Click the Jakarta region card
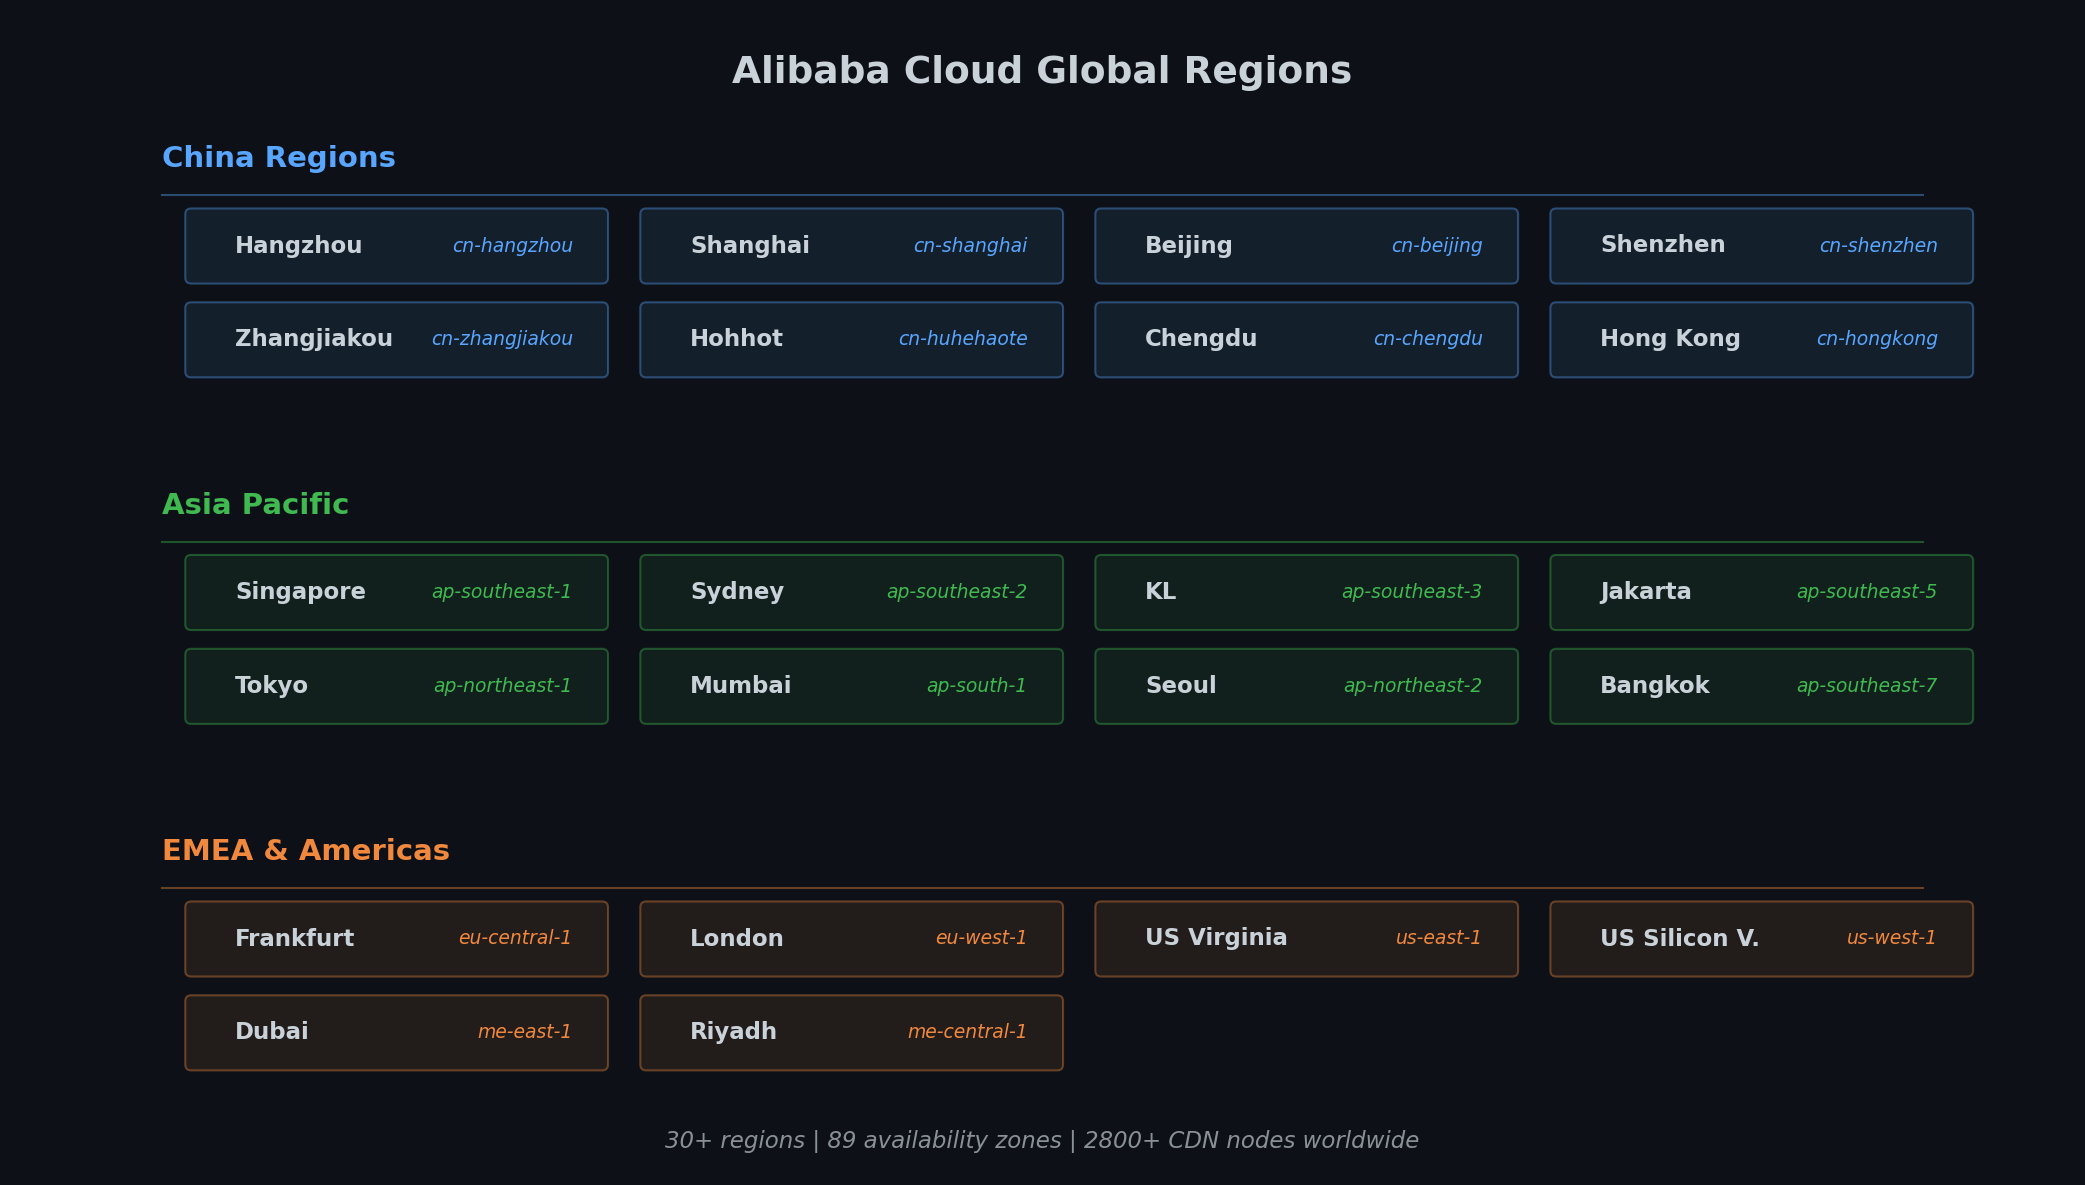Image resolution: width=2085 pixels, height=1185 pixels. (1761, 593)
